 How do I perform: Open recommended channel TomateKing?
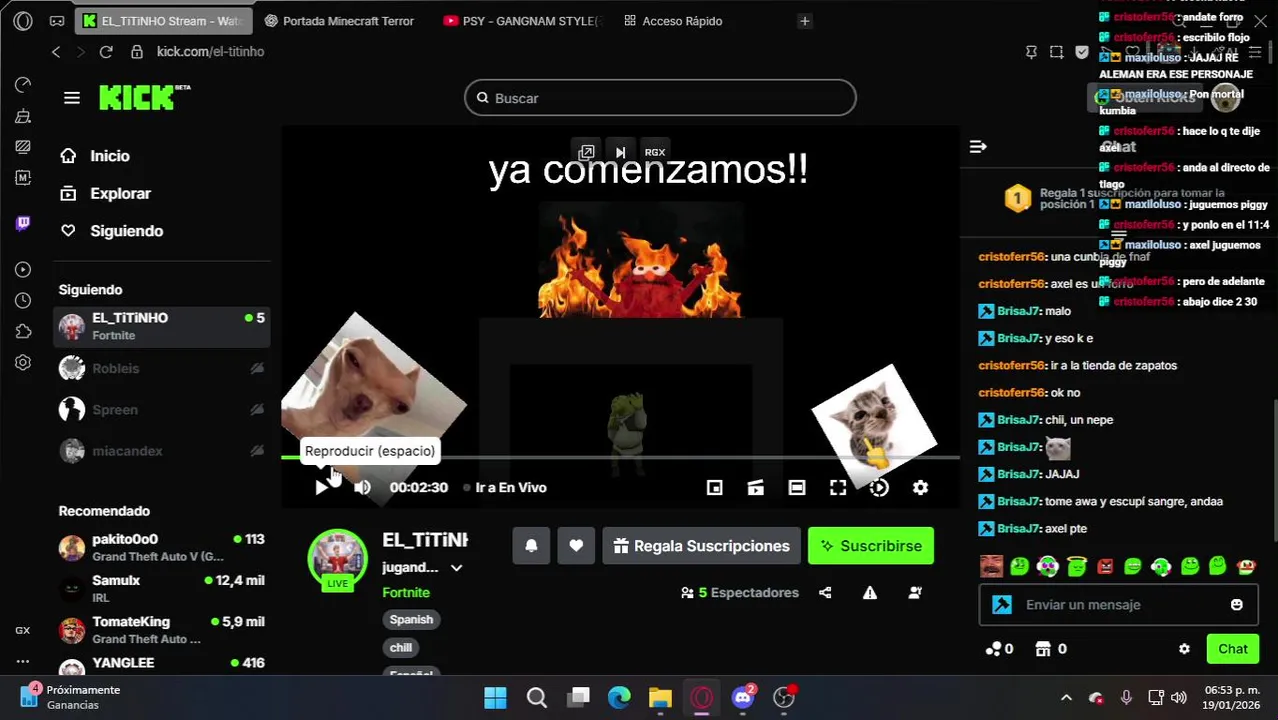[x=161, y=630]
